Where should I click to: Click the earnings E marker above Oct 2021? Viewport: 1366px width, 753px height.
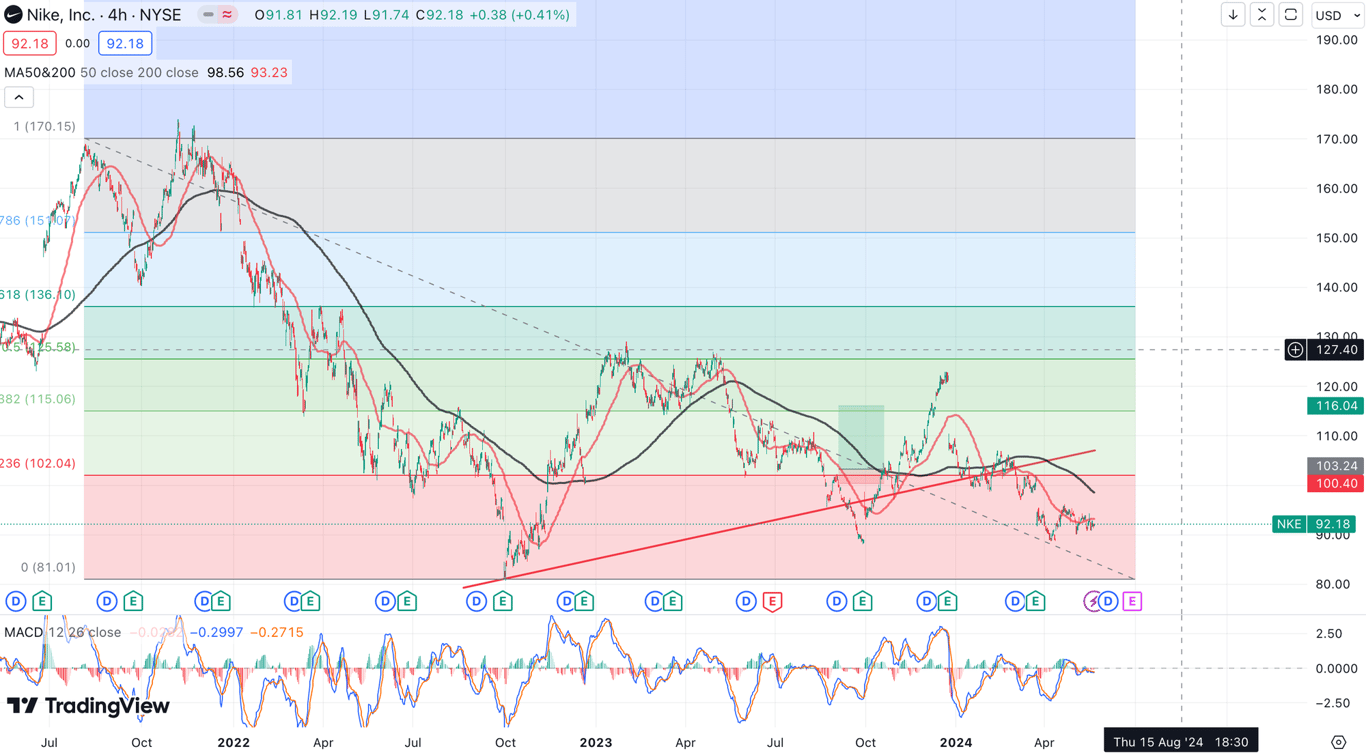(133, 601)
